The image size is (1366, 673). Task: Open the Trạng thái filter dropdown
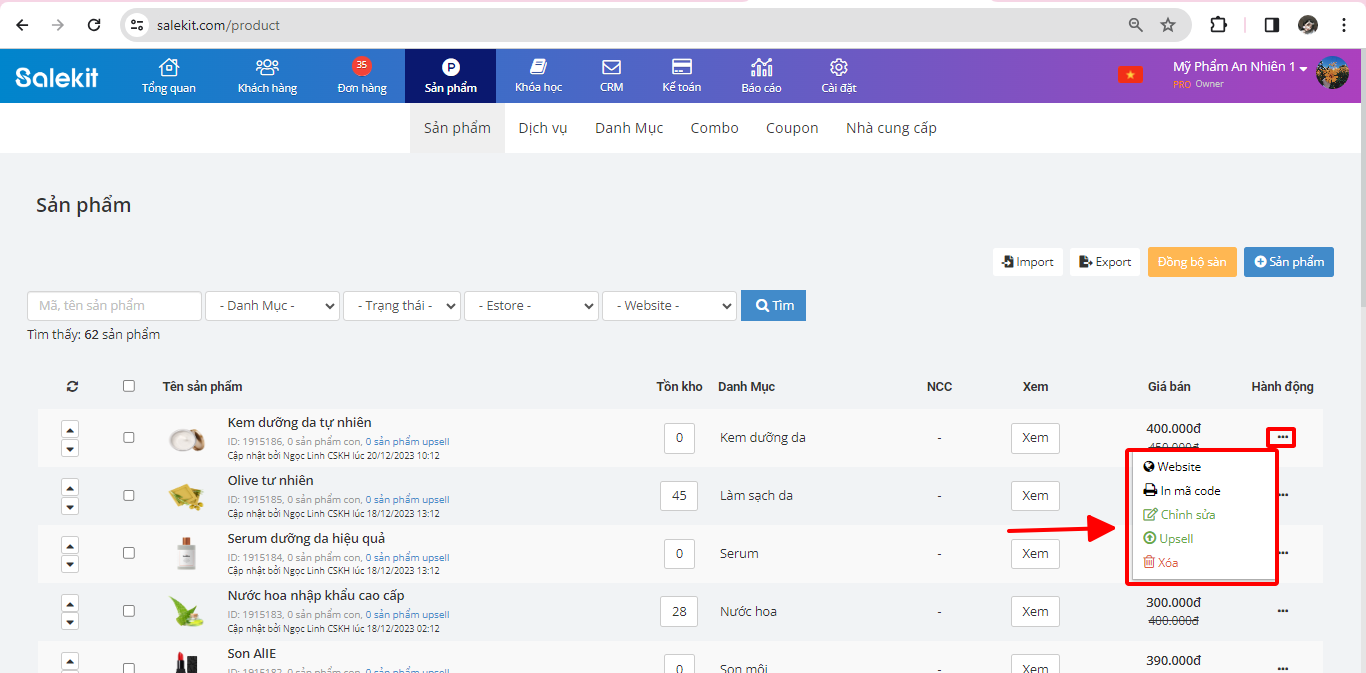[x=401, y=306]
